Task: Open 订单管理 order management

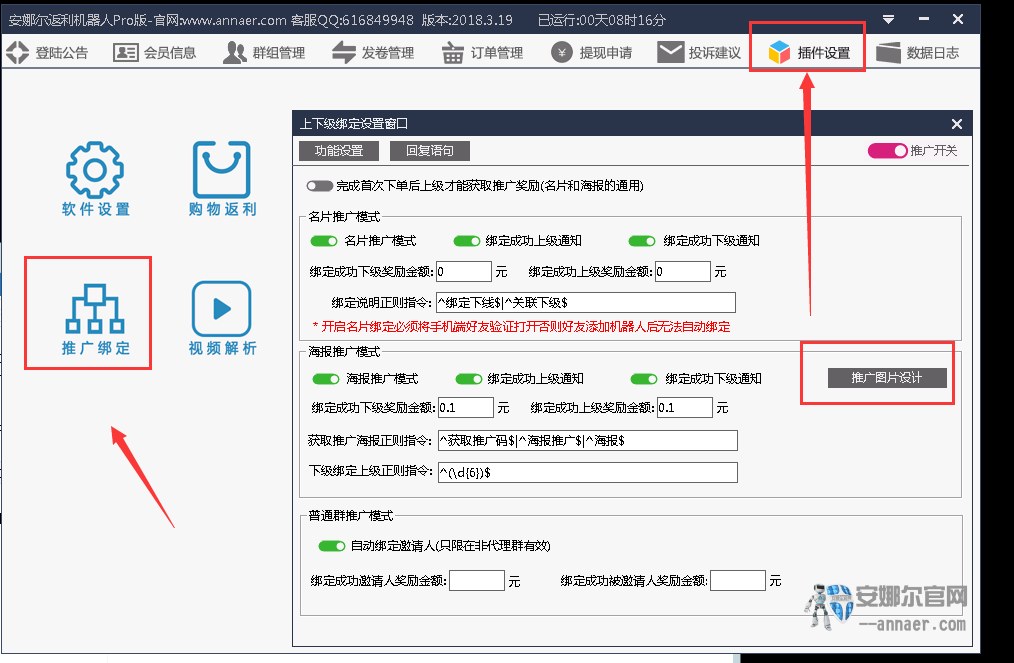Action: (482, 52)
